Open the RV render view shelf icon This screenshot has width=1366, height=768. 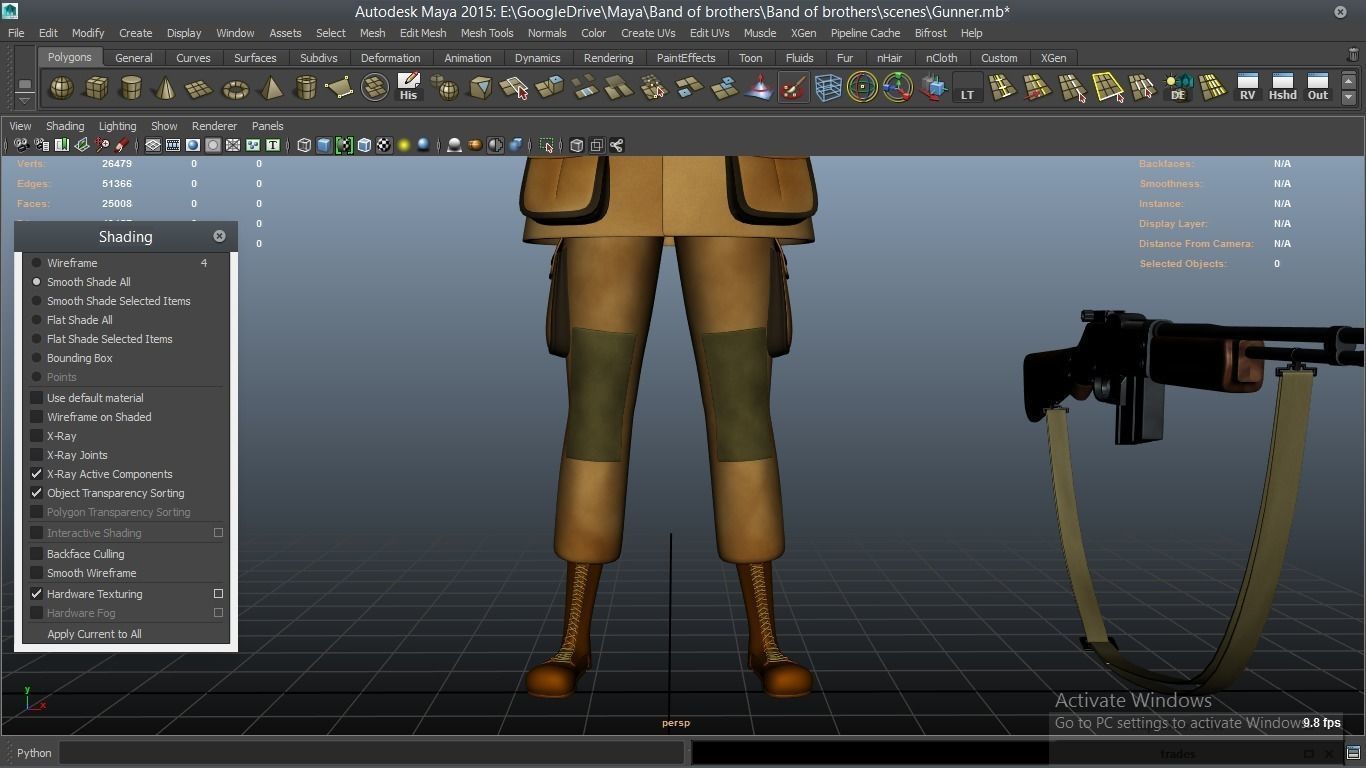(x=1247, y=87)
